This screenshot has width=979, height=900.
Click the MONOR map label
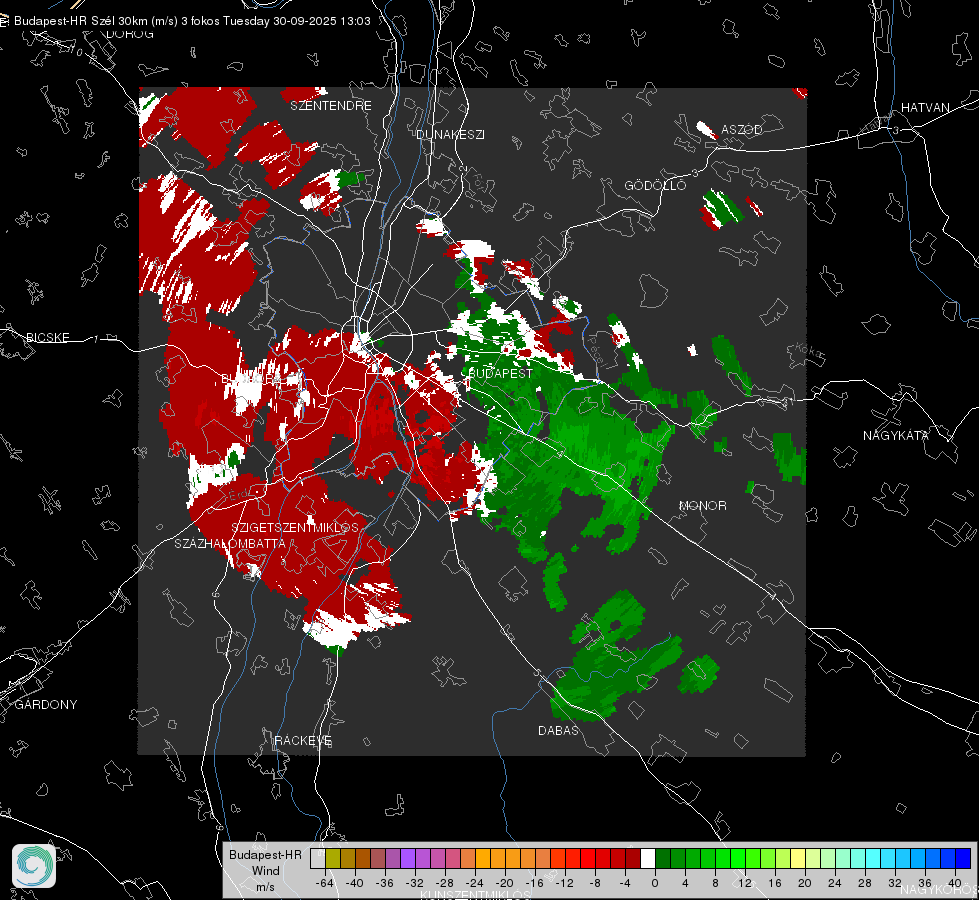702,506
